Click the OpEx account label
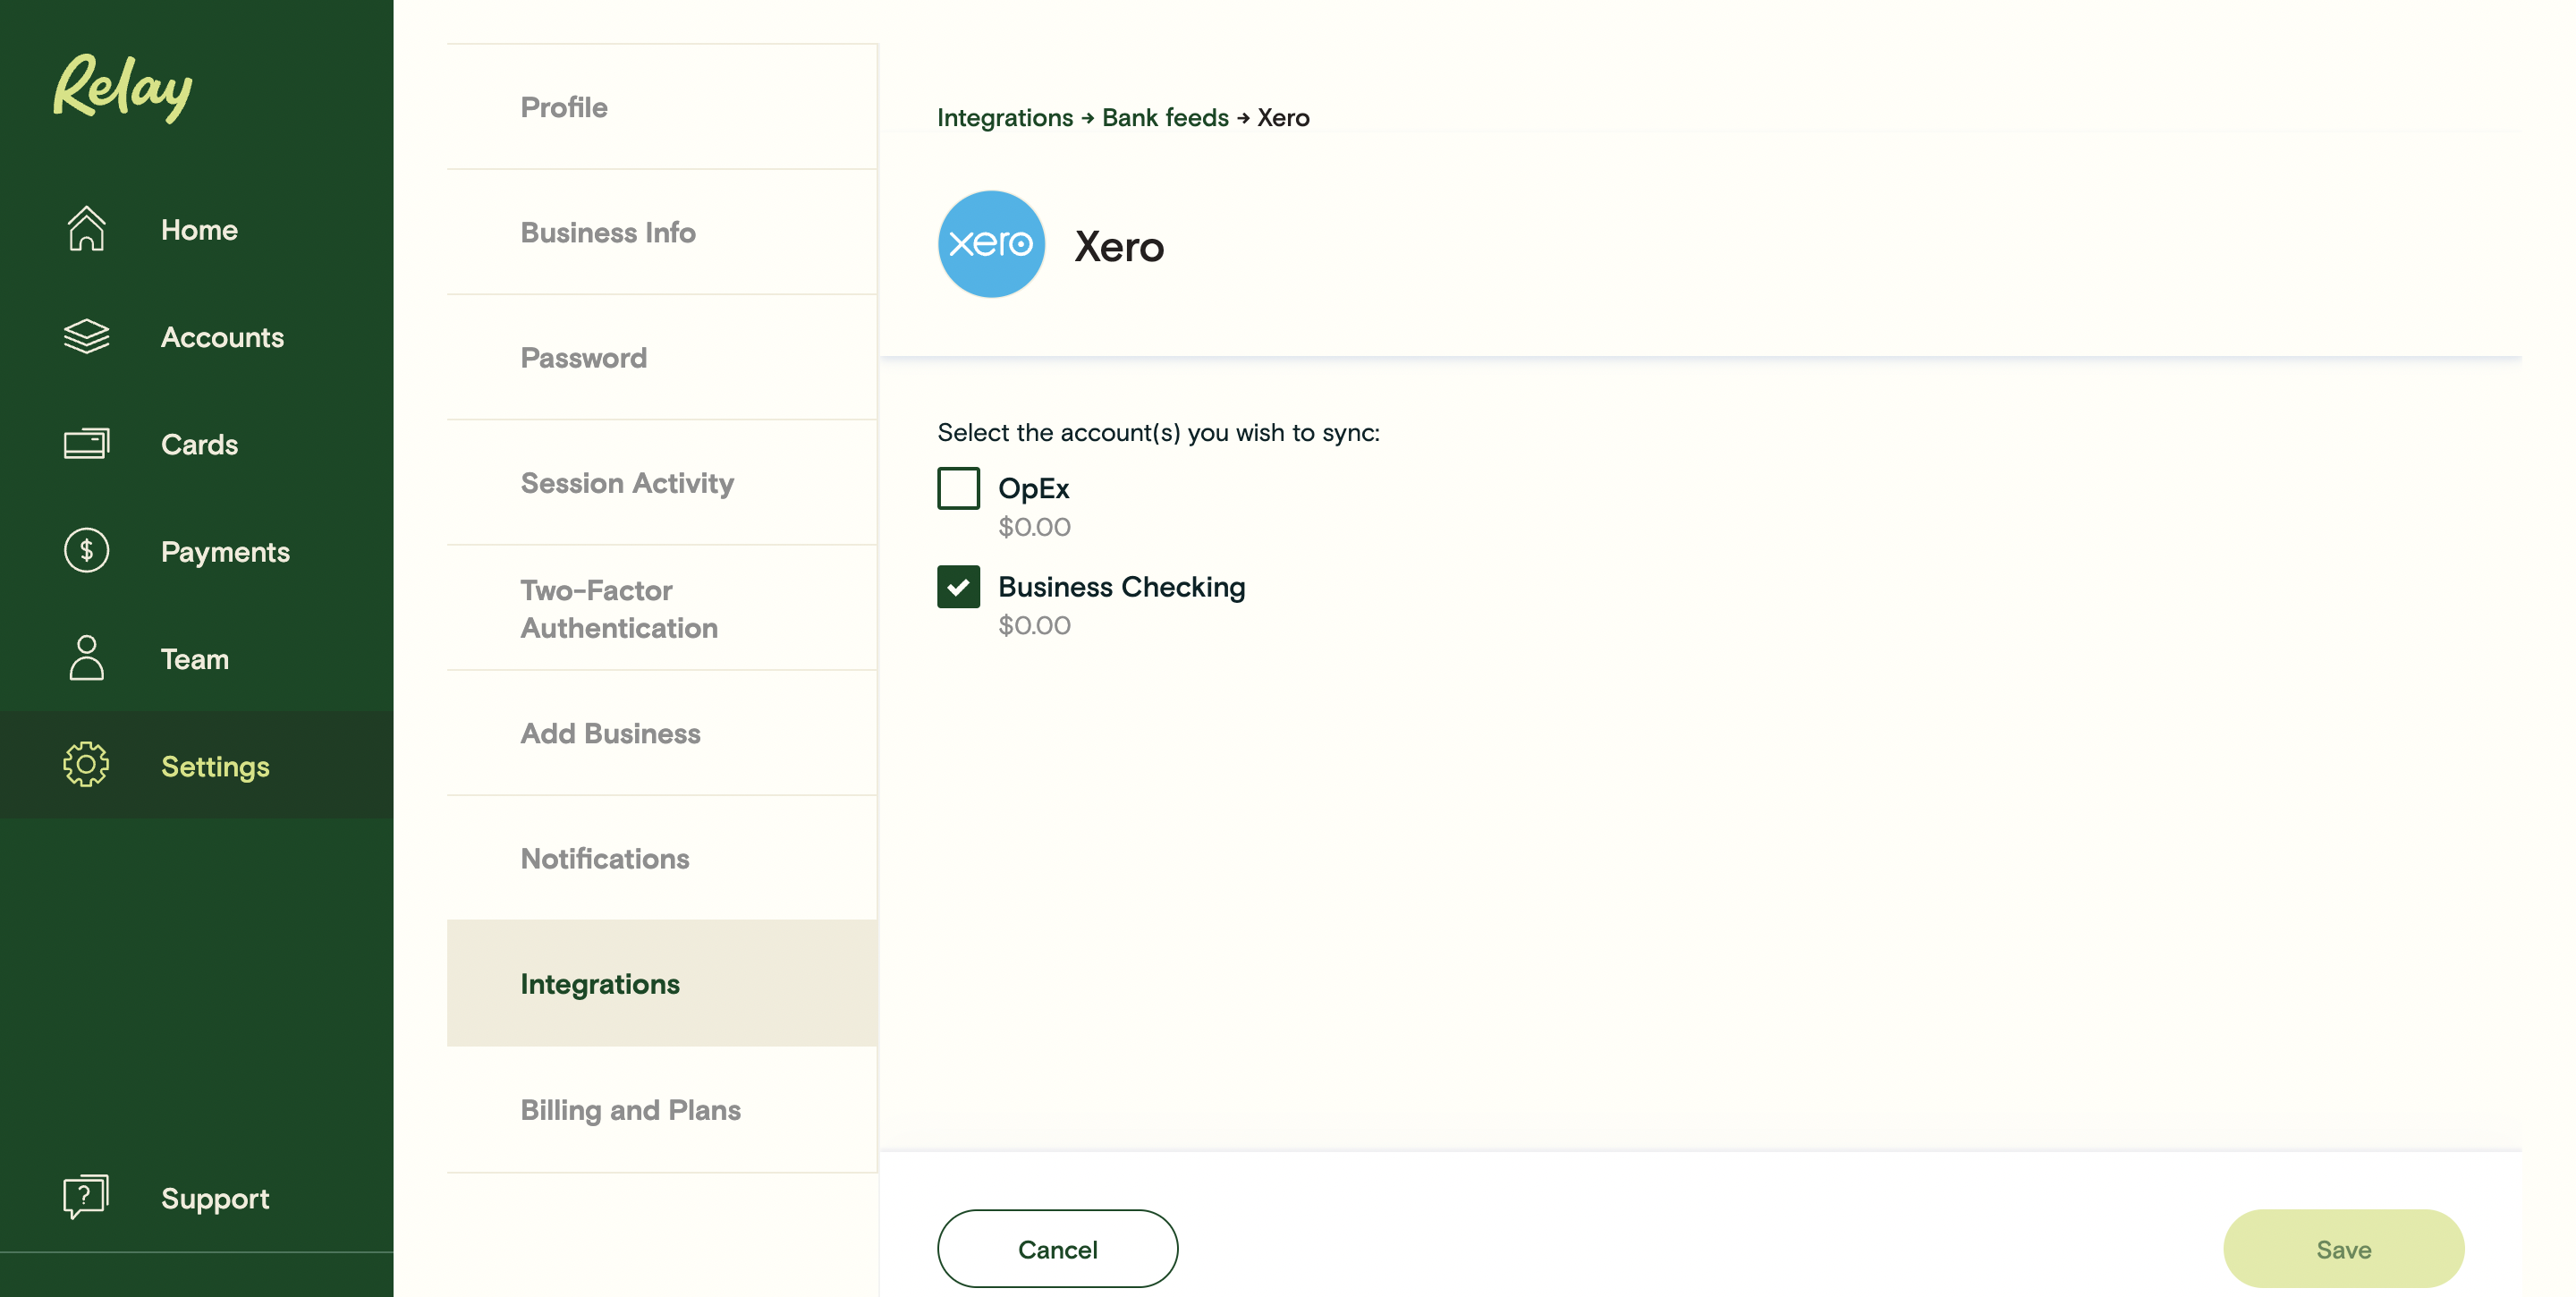 tap(1033, 488)
